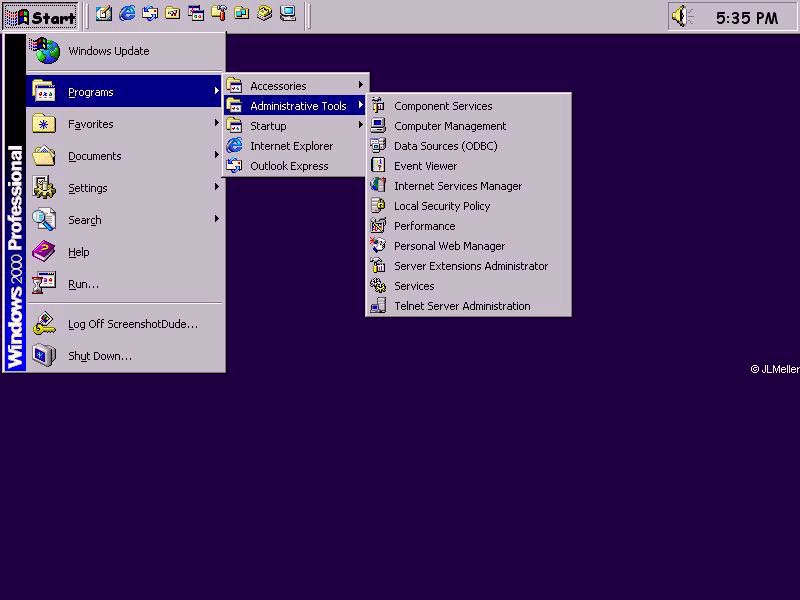Click the Documents folder icon
Viewport: 800px width, 600px height.
44,156
